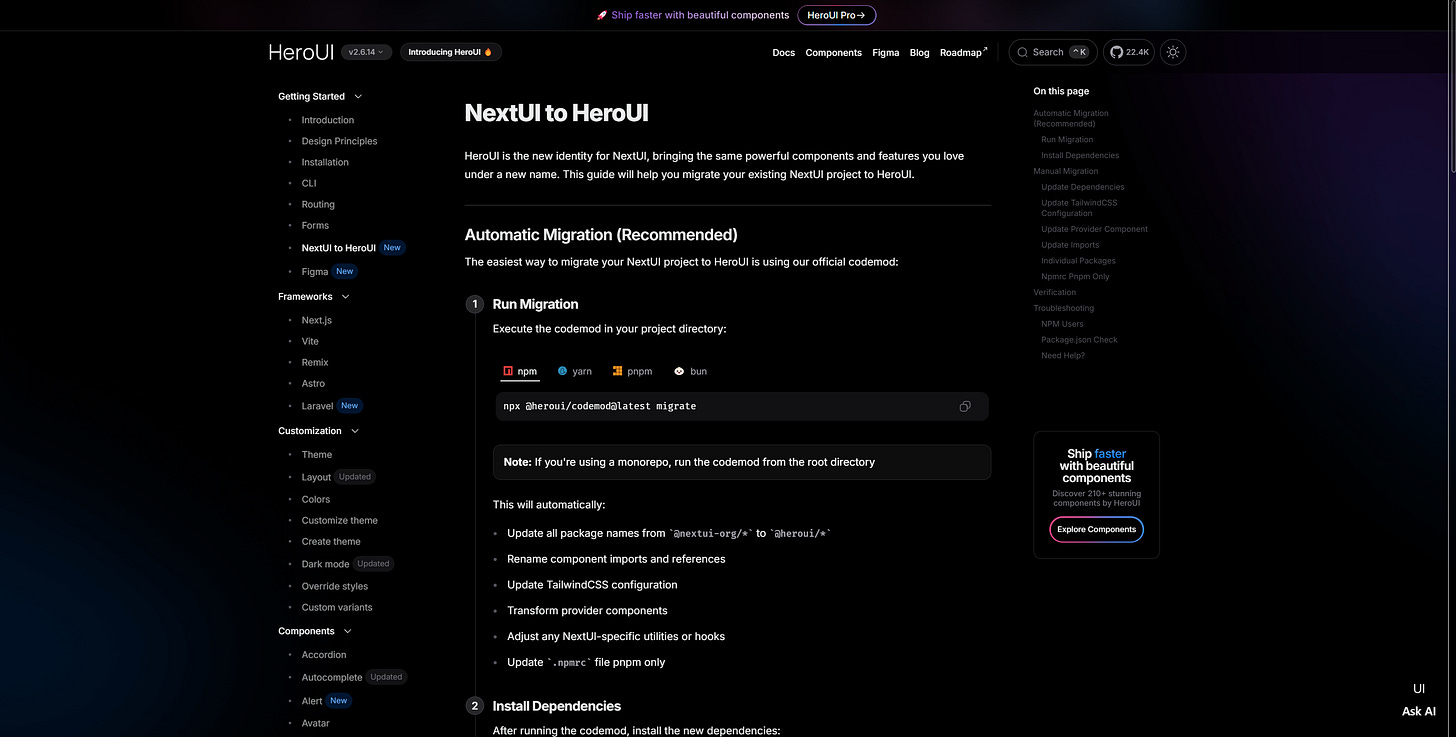The image size is (1456, 737).
Task: Select the bun package manager tab
Action: [691, 371]
